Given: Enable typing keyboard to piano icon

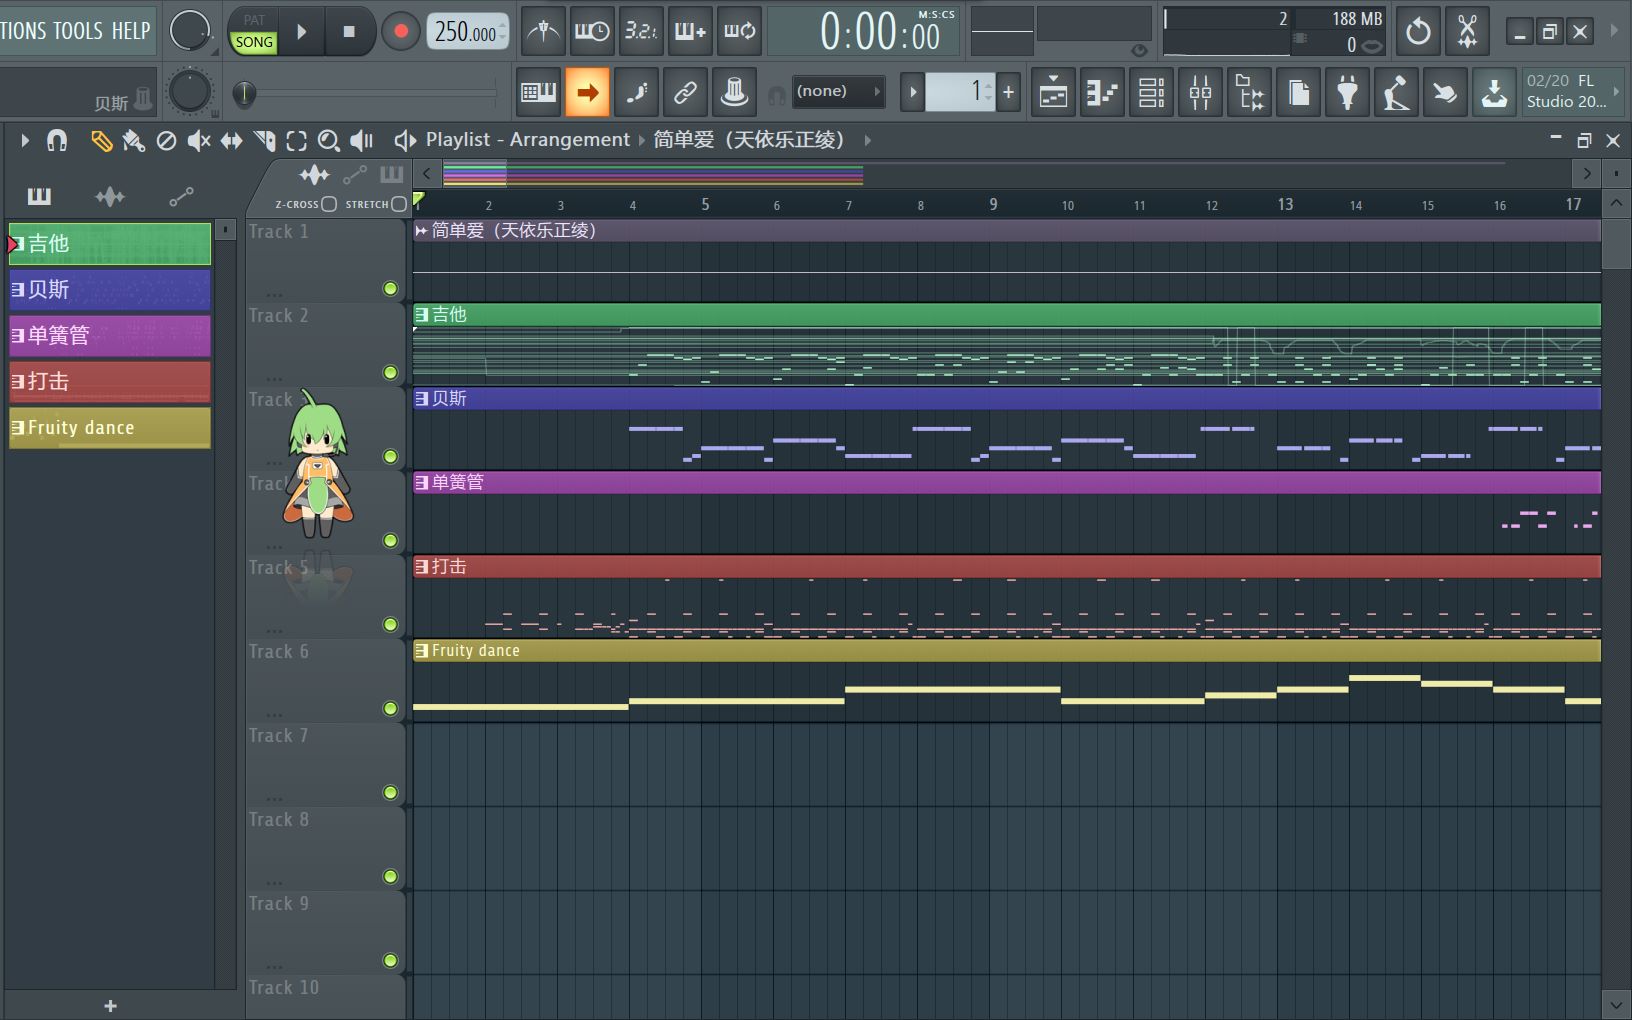Looking at the screenshot, I should coord(538,93).
